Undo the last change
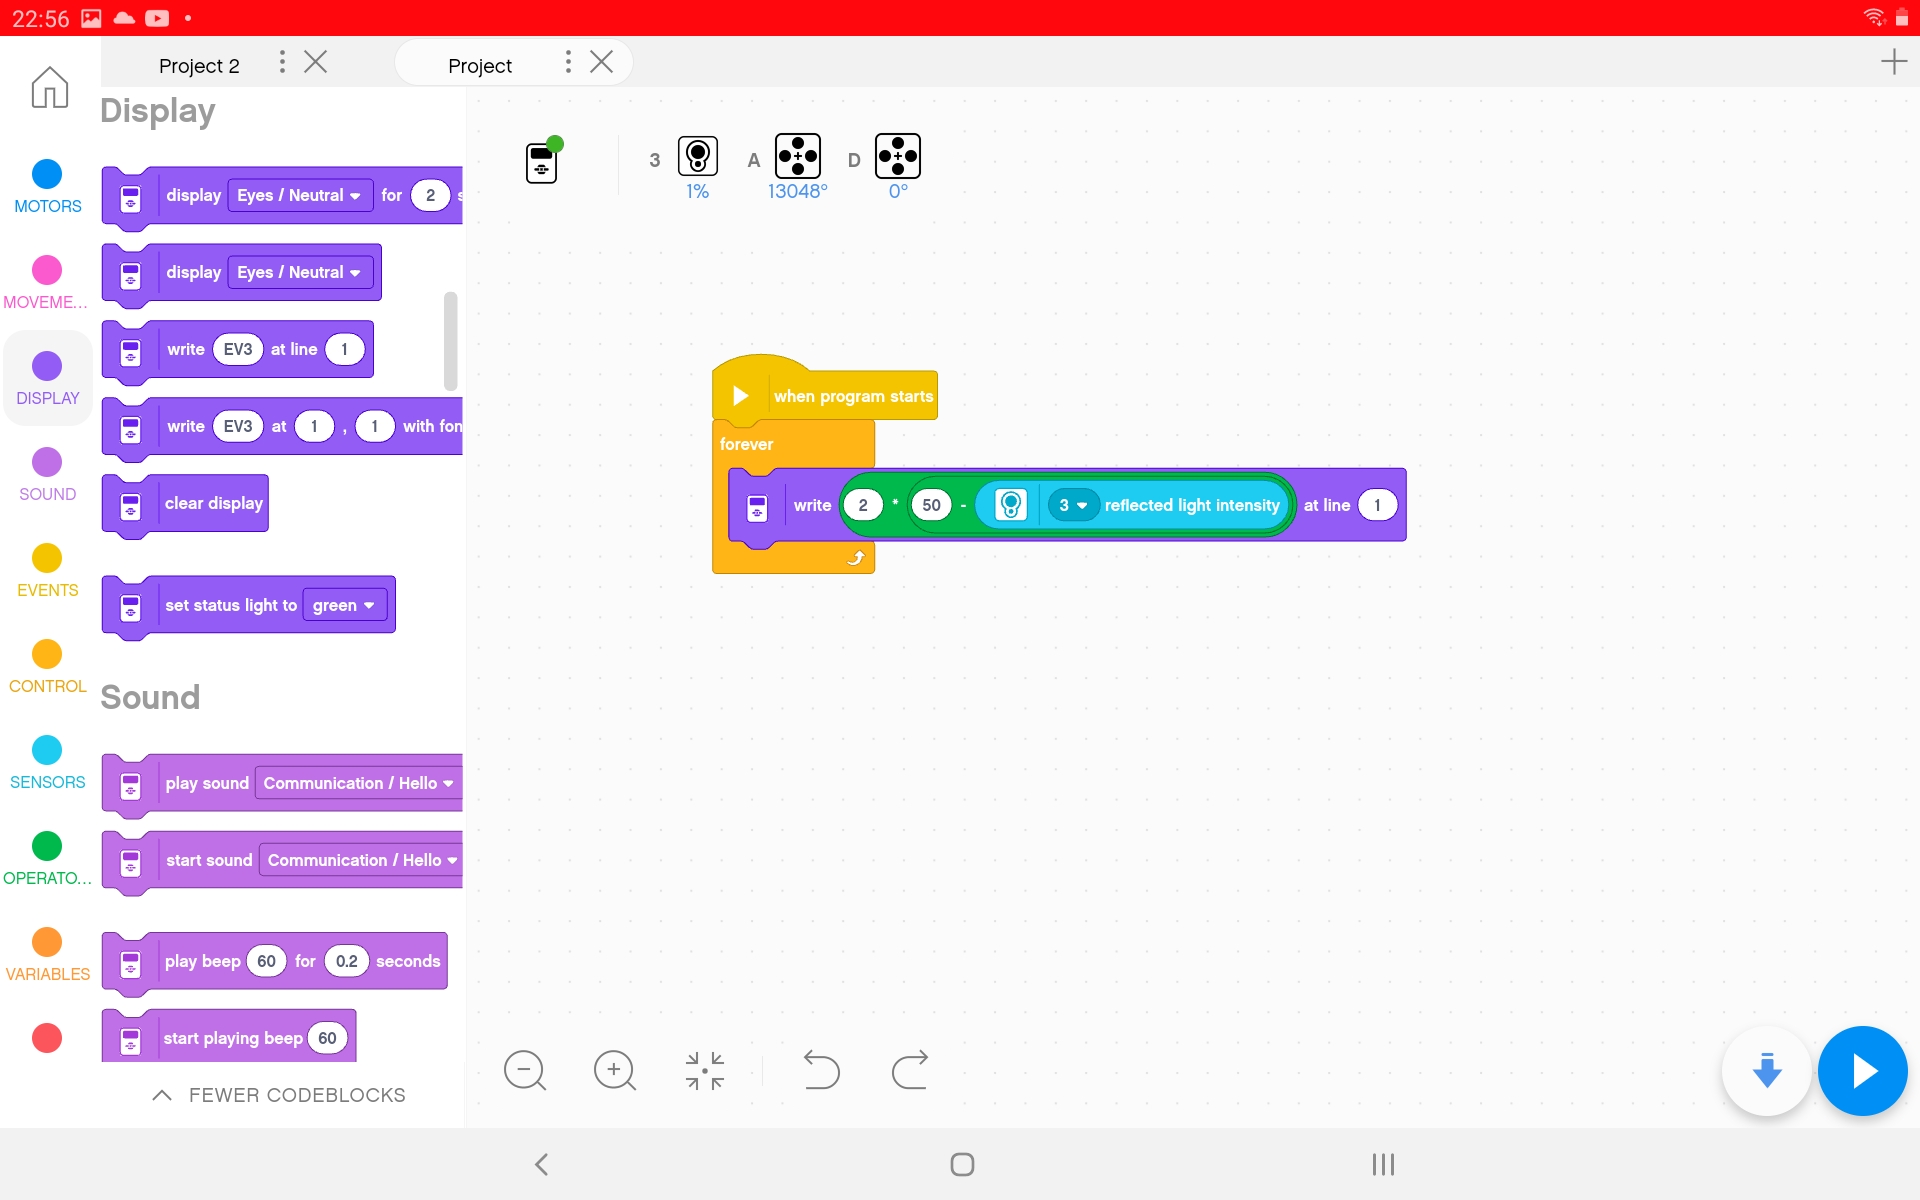Image resolution: width=1920 pixels, height=1200 pixels. 820,1070
